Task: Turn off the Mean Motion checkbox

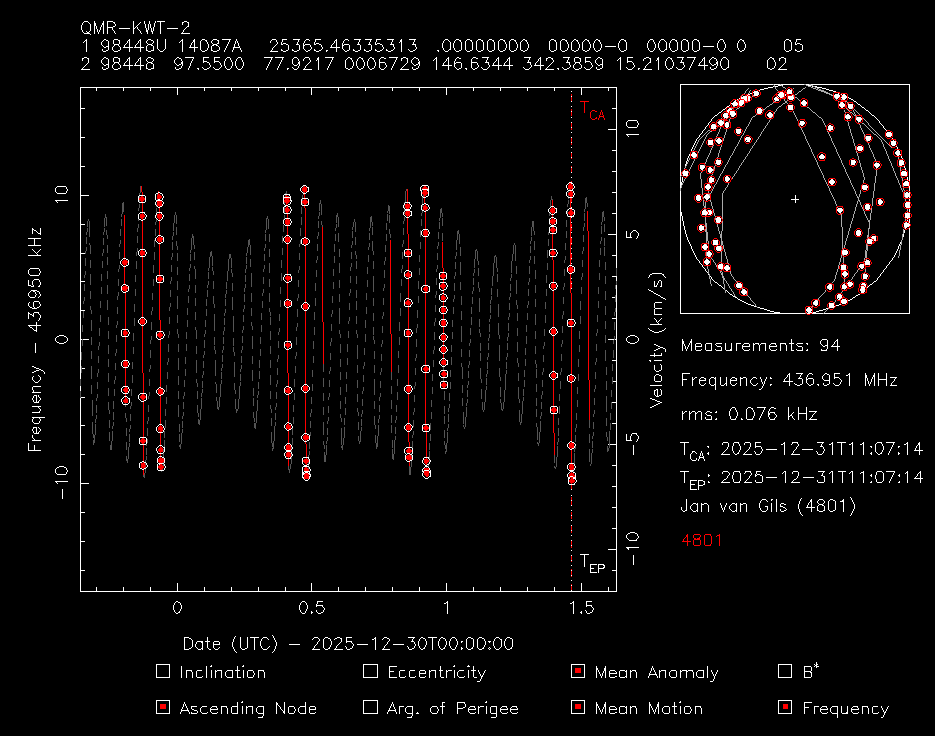Action: pyautogui.click(x=577, y=708)
